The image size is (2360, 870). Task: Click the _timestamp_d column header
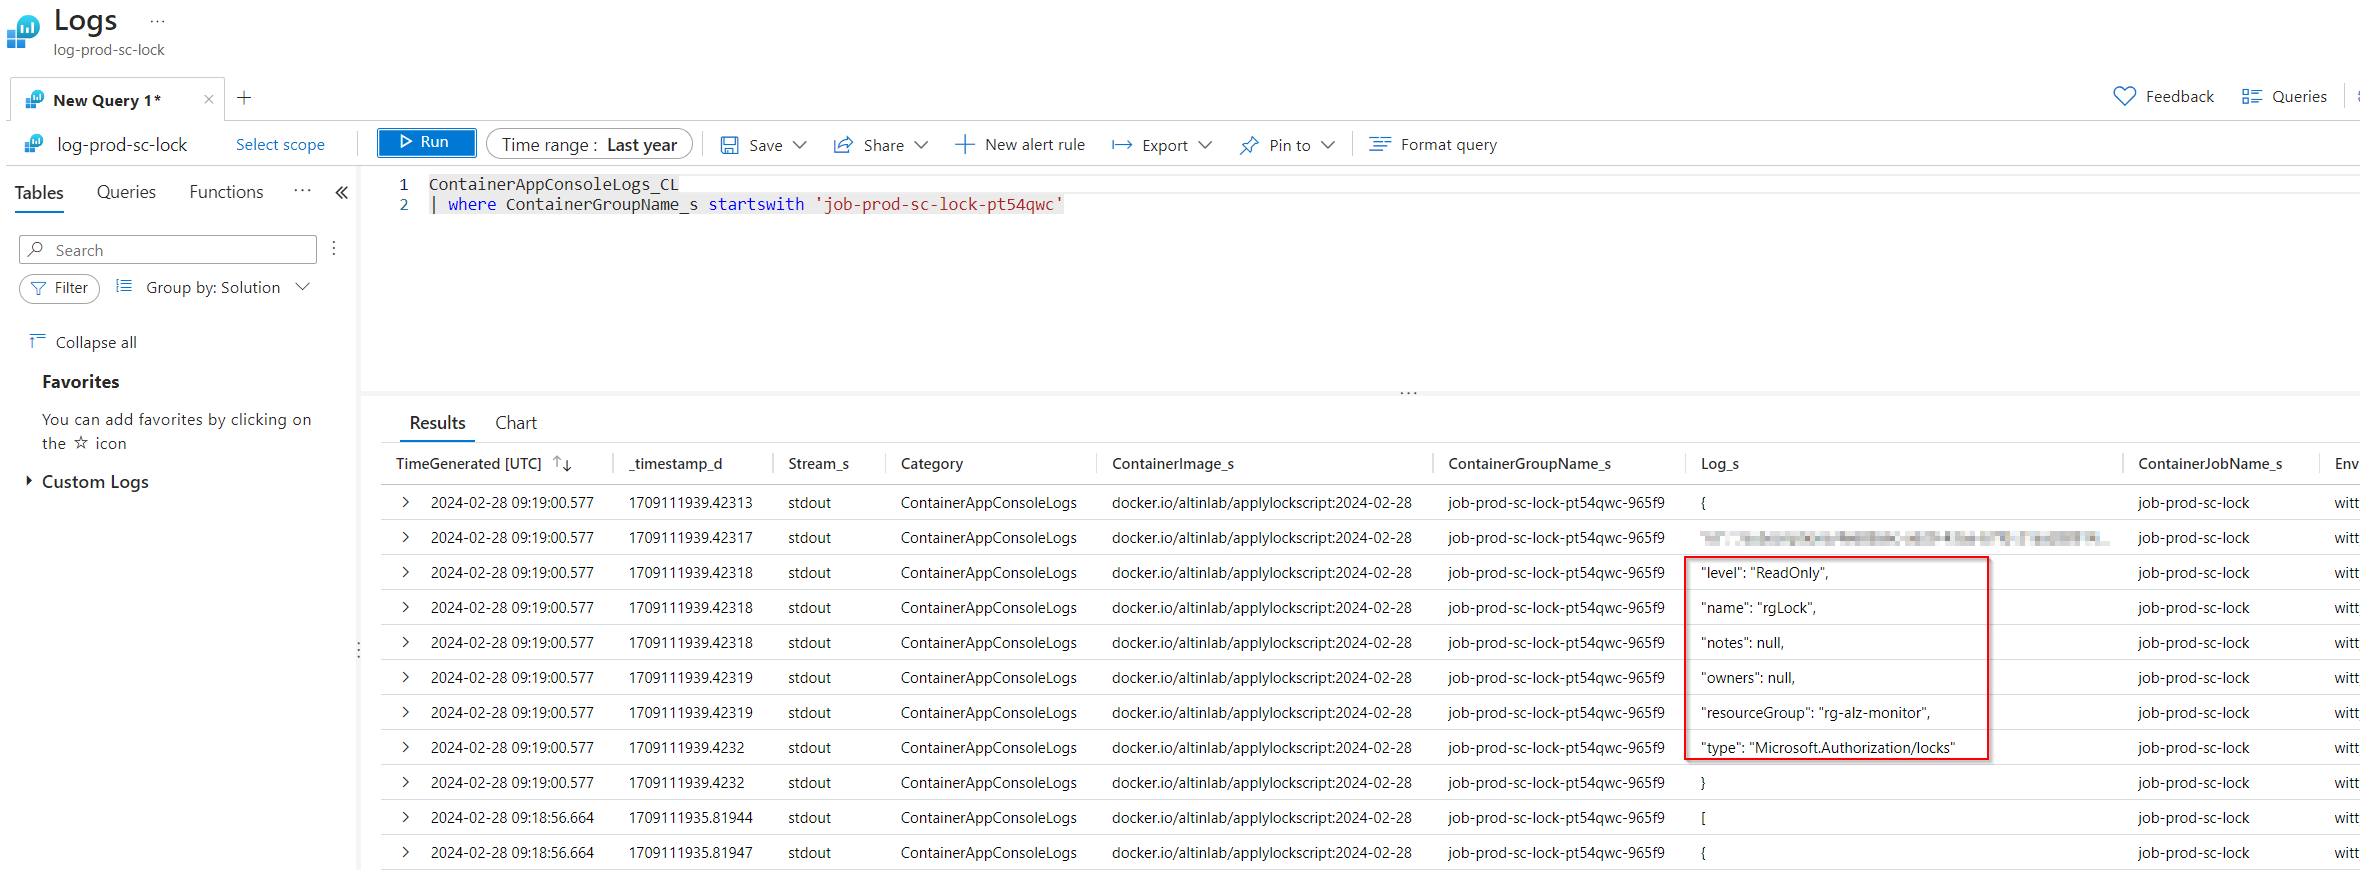[675, 464]
